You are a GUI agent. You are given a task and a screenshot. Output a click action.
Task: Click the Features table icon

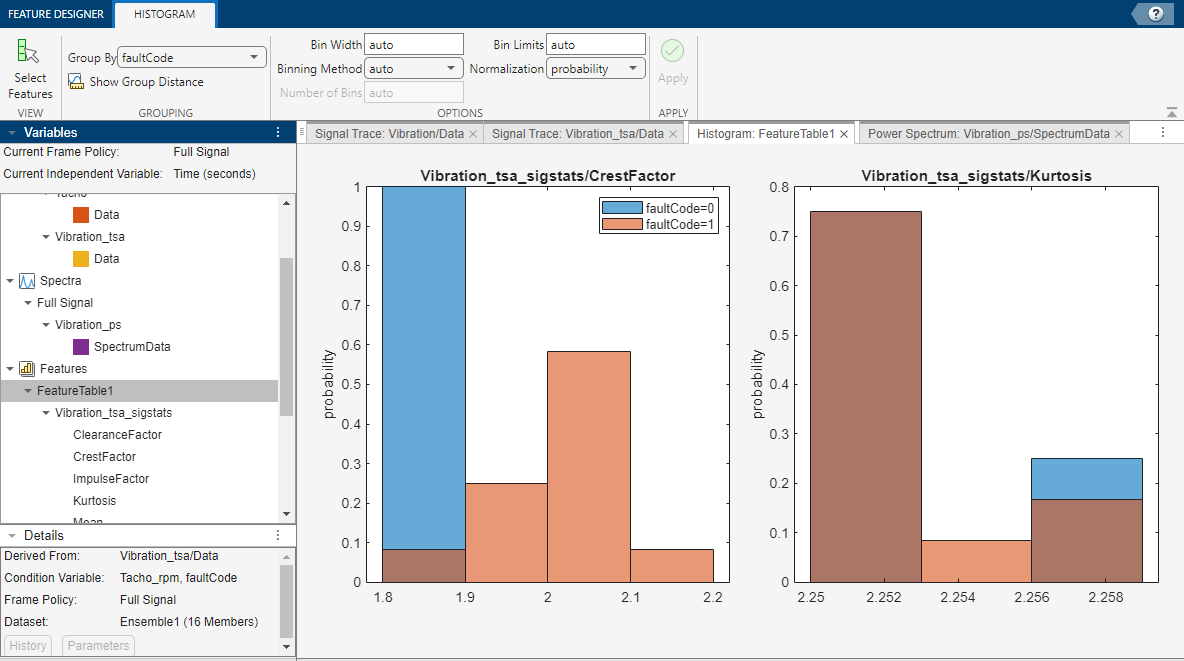pos(27,369)
